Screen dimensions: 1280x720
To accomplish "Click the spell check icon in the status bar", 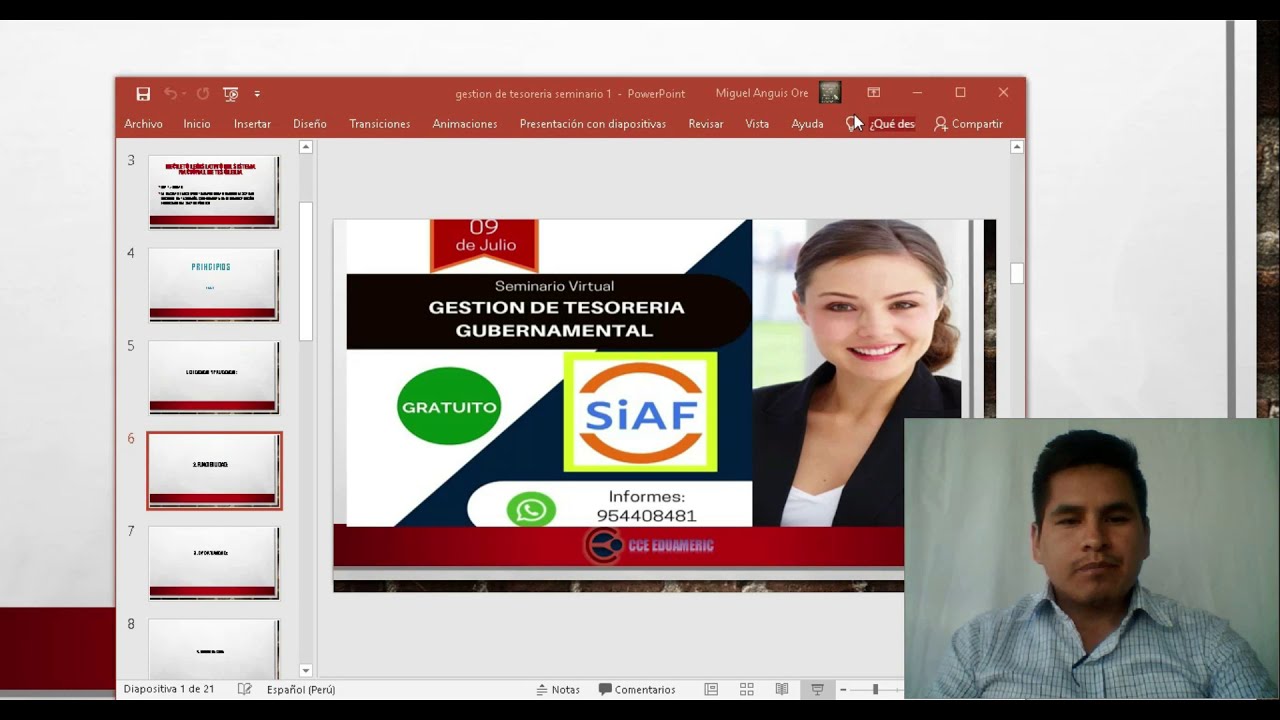I will coord(244,689).
